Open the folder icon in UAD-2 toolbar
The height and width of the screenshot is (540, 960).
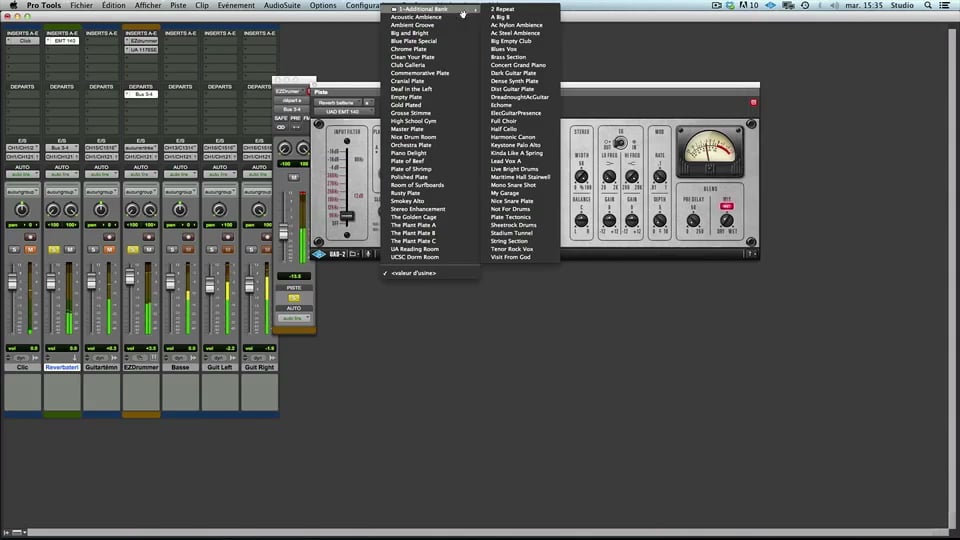(x=353, y=254)
